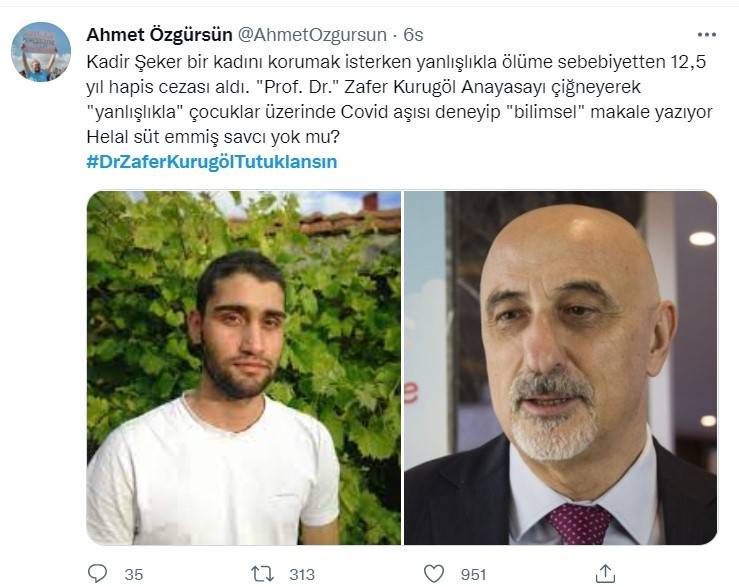Open the @AhmetOzgursun handle link
The height and width of the screenshot is (587, 739).
tap(312, 35)
